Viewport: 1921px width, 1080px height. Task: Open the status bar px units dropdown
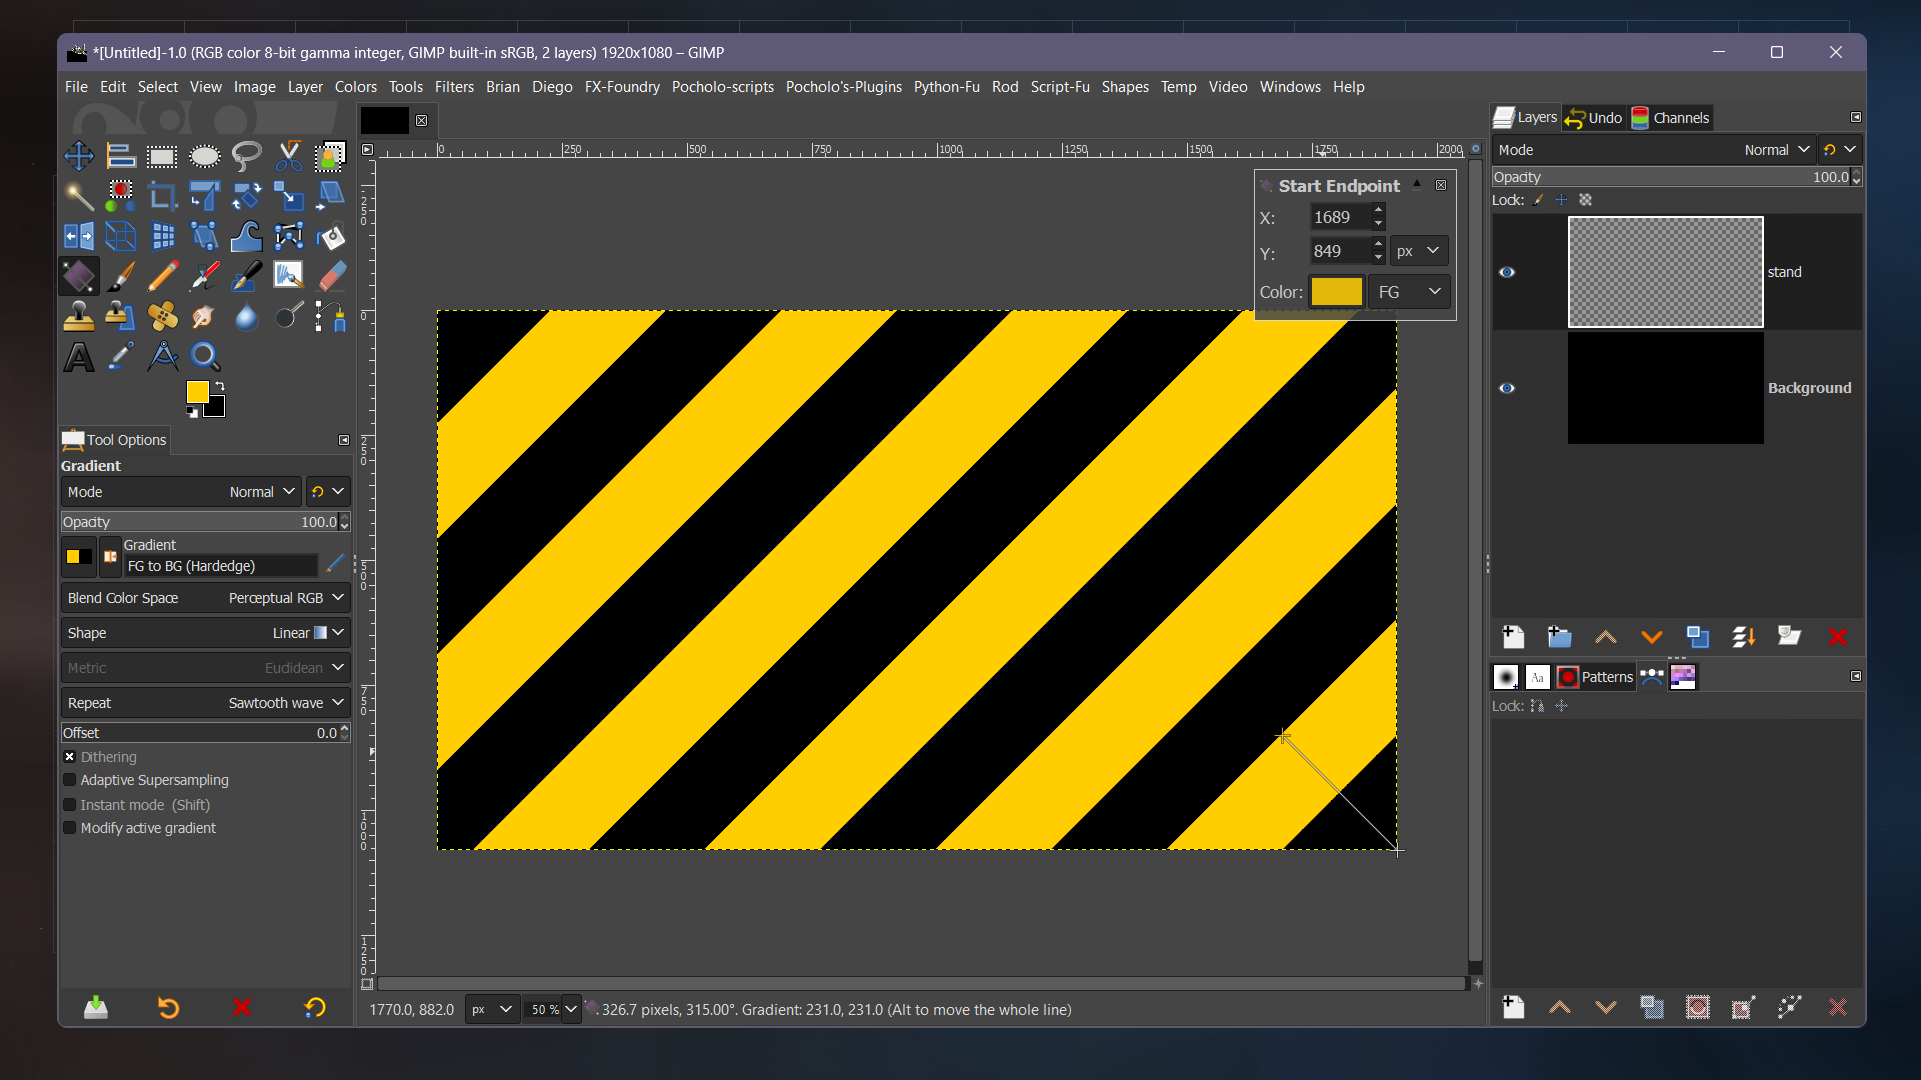pos(491,1010)
